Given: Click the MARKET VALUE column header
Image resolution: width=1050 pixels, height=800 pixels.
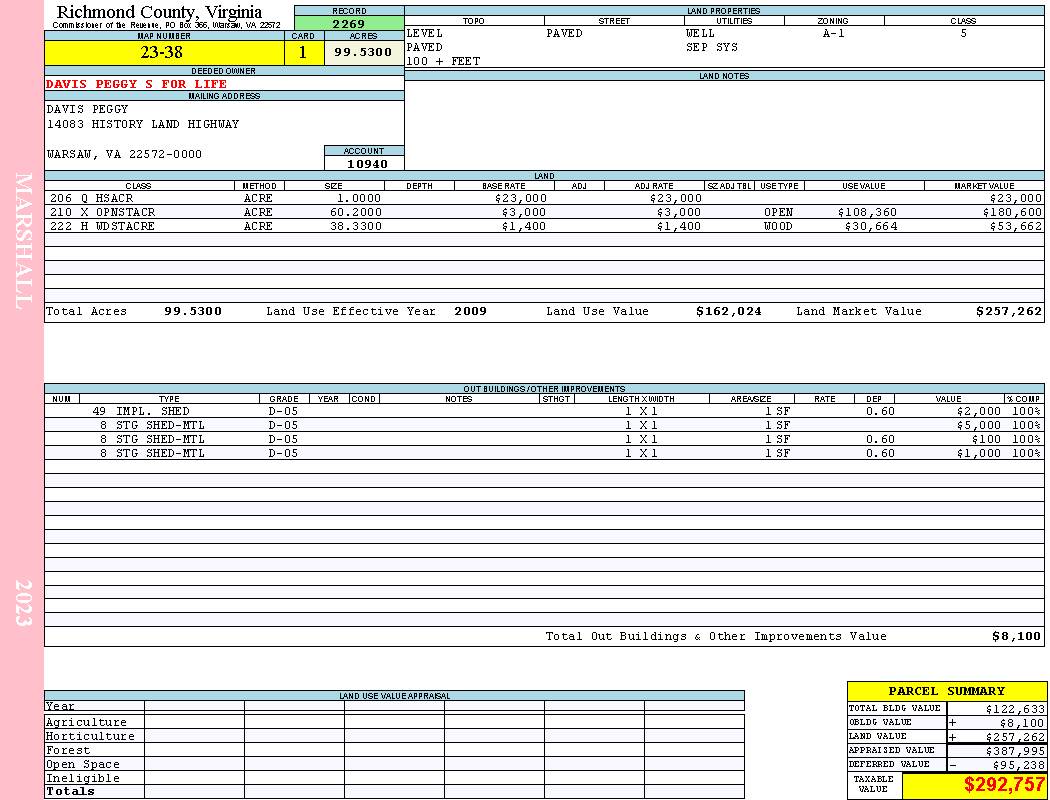Looking at the screenshot, I should (x=984, y=186).
